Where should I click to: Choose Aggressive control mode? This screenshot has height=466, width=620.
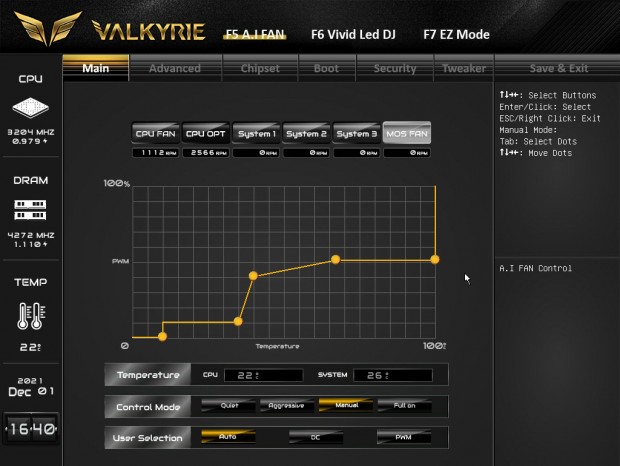pos(287,406)
